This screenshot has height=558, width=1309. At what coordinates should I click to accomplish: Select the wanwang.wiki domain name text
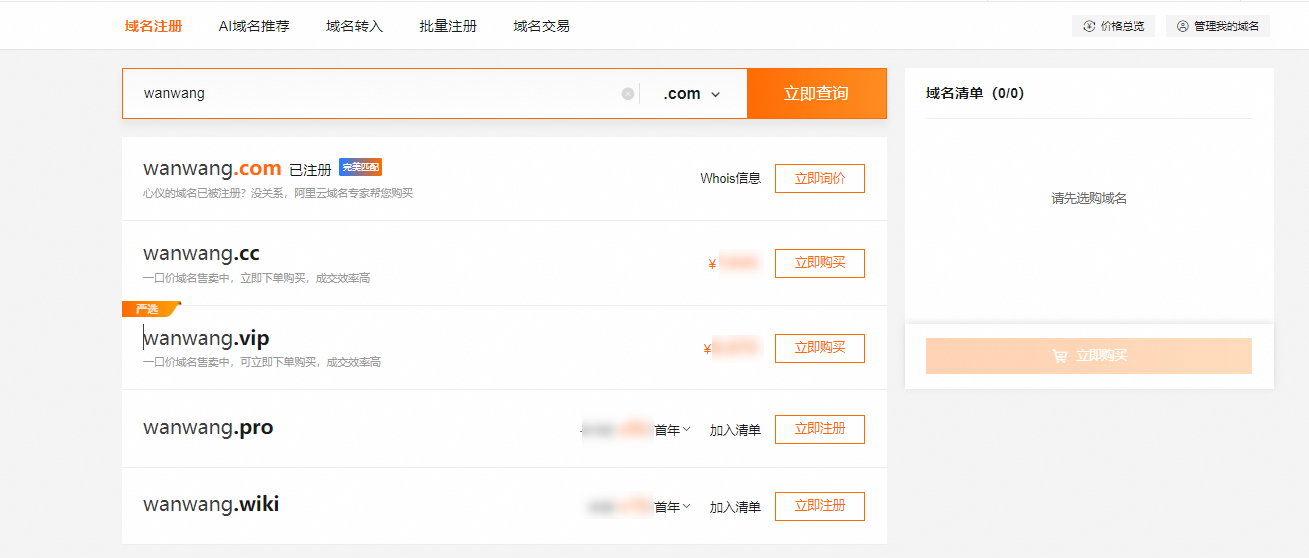coord(211,504)
